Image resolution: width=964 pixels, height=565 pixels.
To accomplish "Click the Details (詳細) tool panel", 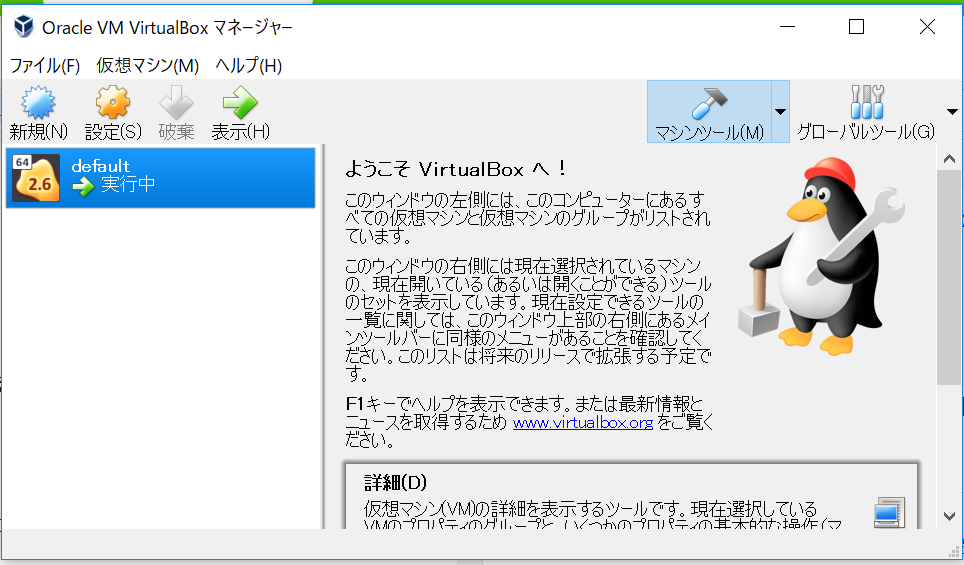I will point(632,497).
